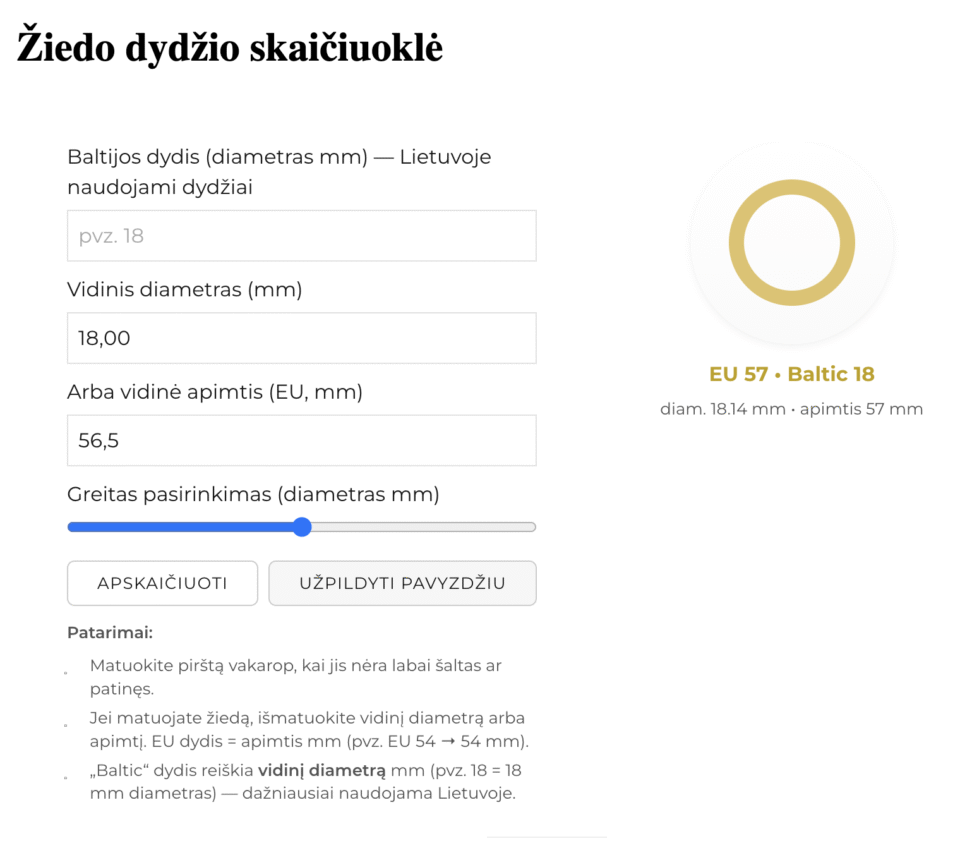Select the EU 57 • Baltic 18 result label
Viewport: 960px width, 848px height.
(x=791, y=375)
